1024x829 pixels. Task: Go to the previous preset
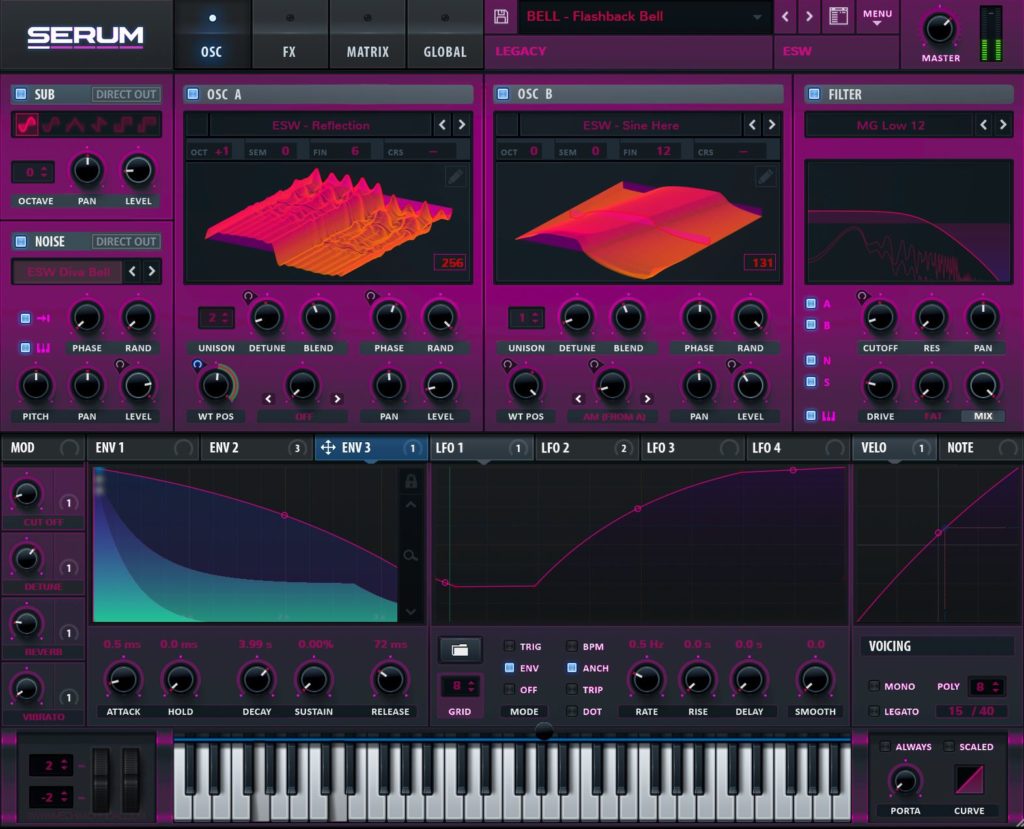point(786,16)
